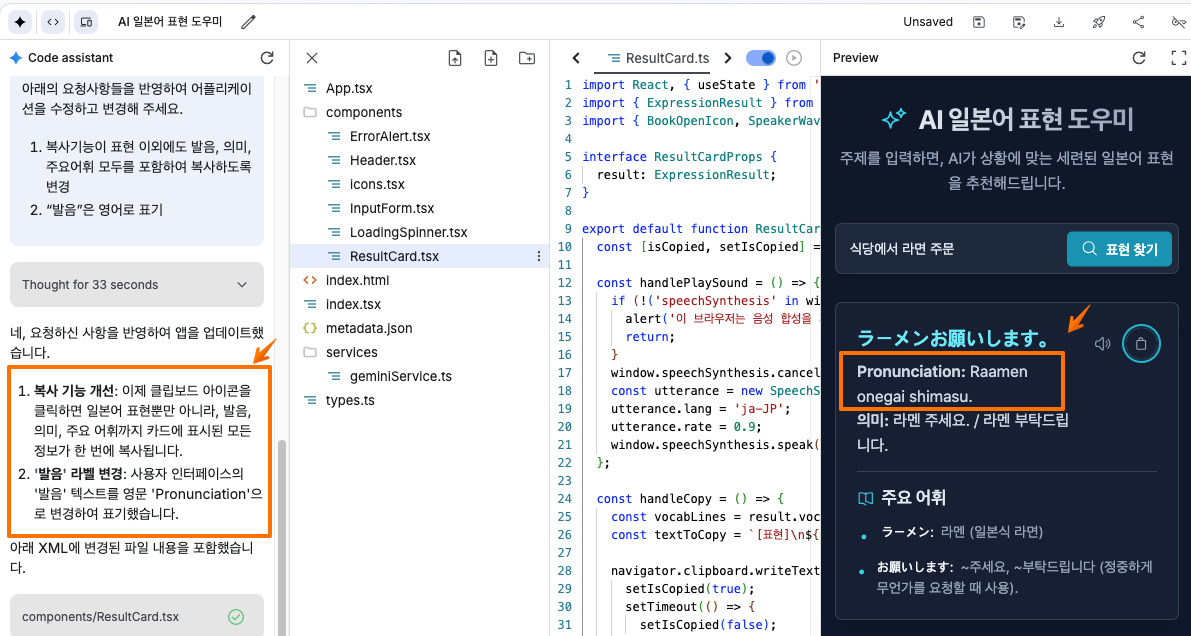Click the 'interface ResultCardProps {' code line

pos(677,157)
